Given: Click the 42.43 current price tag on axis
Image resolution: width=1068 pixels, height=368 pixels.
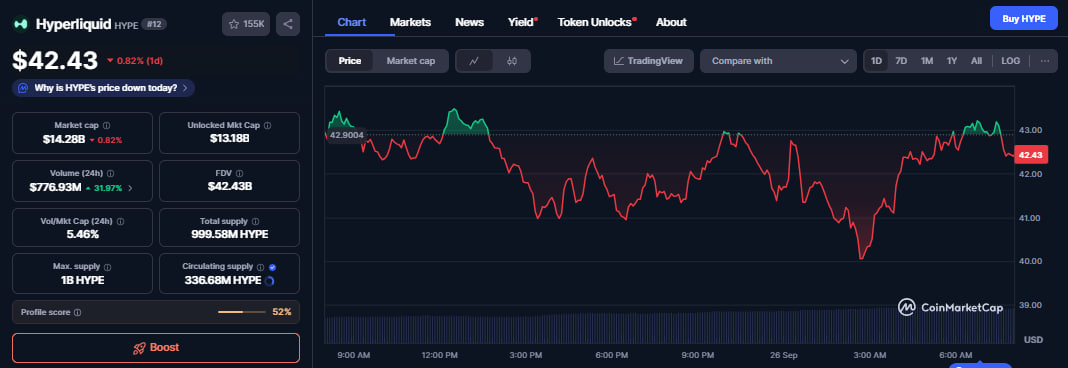Looking at the screenshot, I should (1031, 155).
